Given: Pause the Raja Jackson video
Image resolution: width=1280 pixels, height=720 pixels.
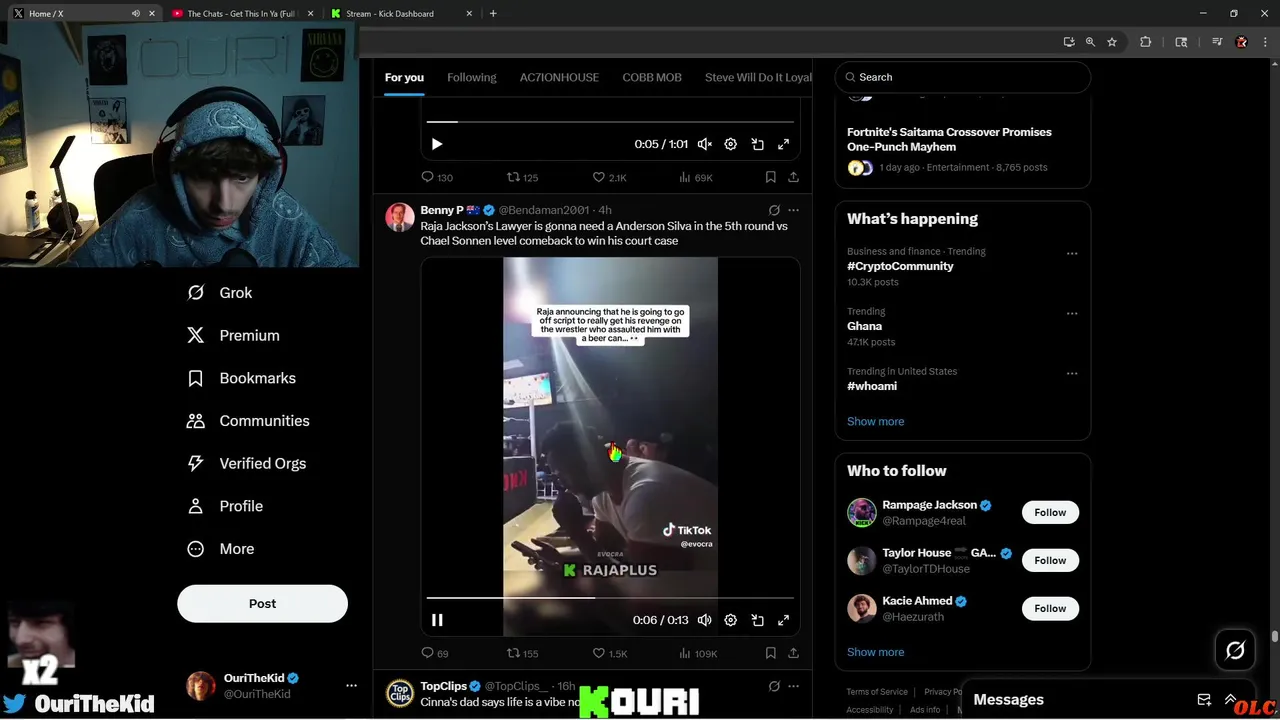Looking at the screenshot, I should pyautogui.click(x=437, y=620).
